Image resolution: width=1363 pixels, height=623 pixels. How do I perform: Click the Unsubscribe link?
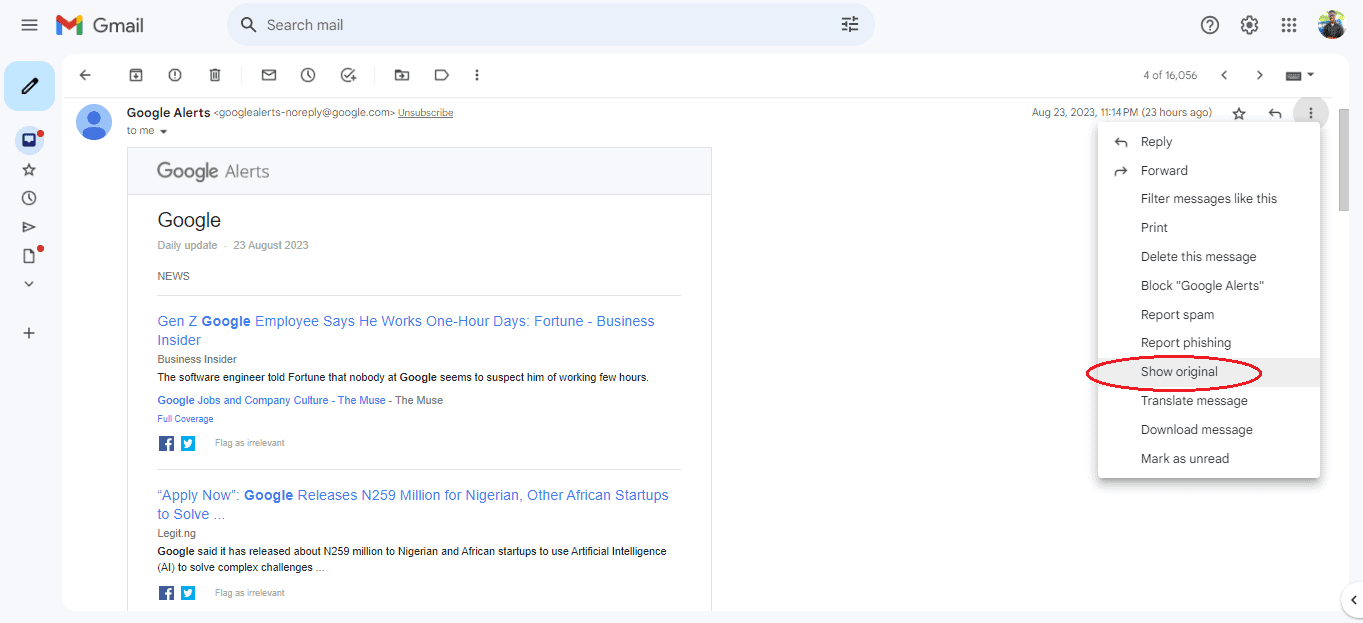(x=425, y=113)
